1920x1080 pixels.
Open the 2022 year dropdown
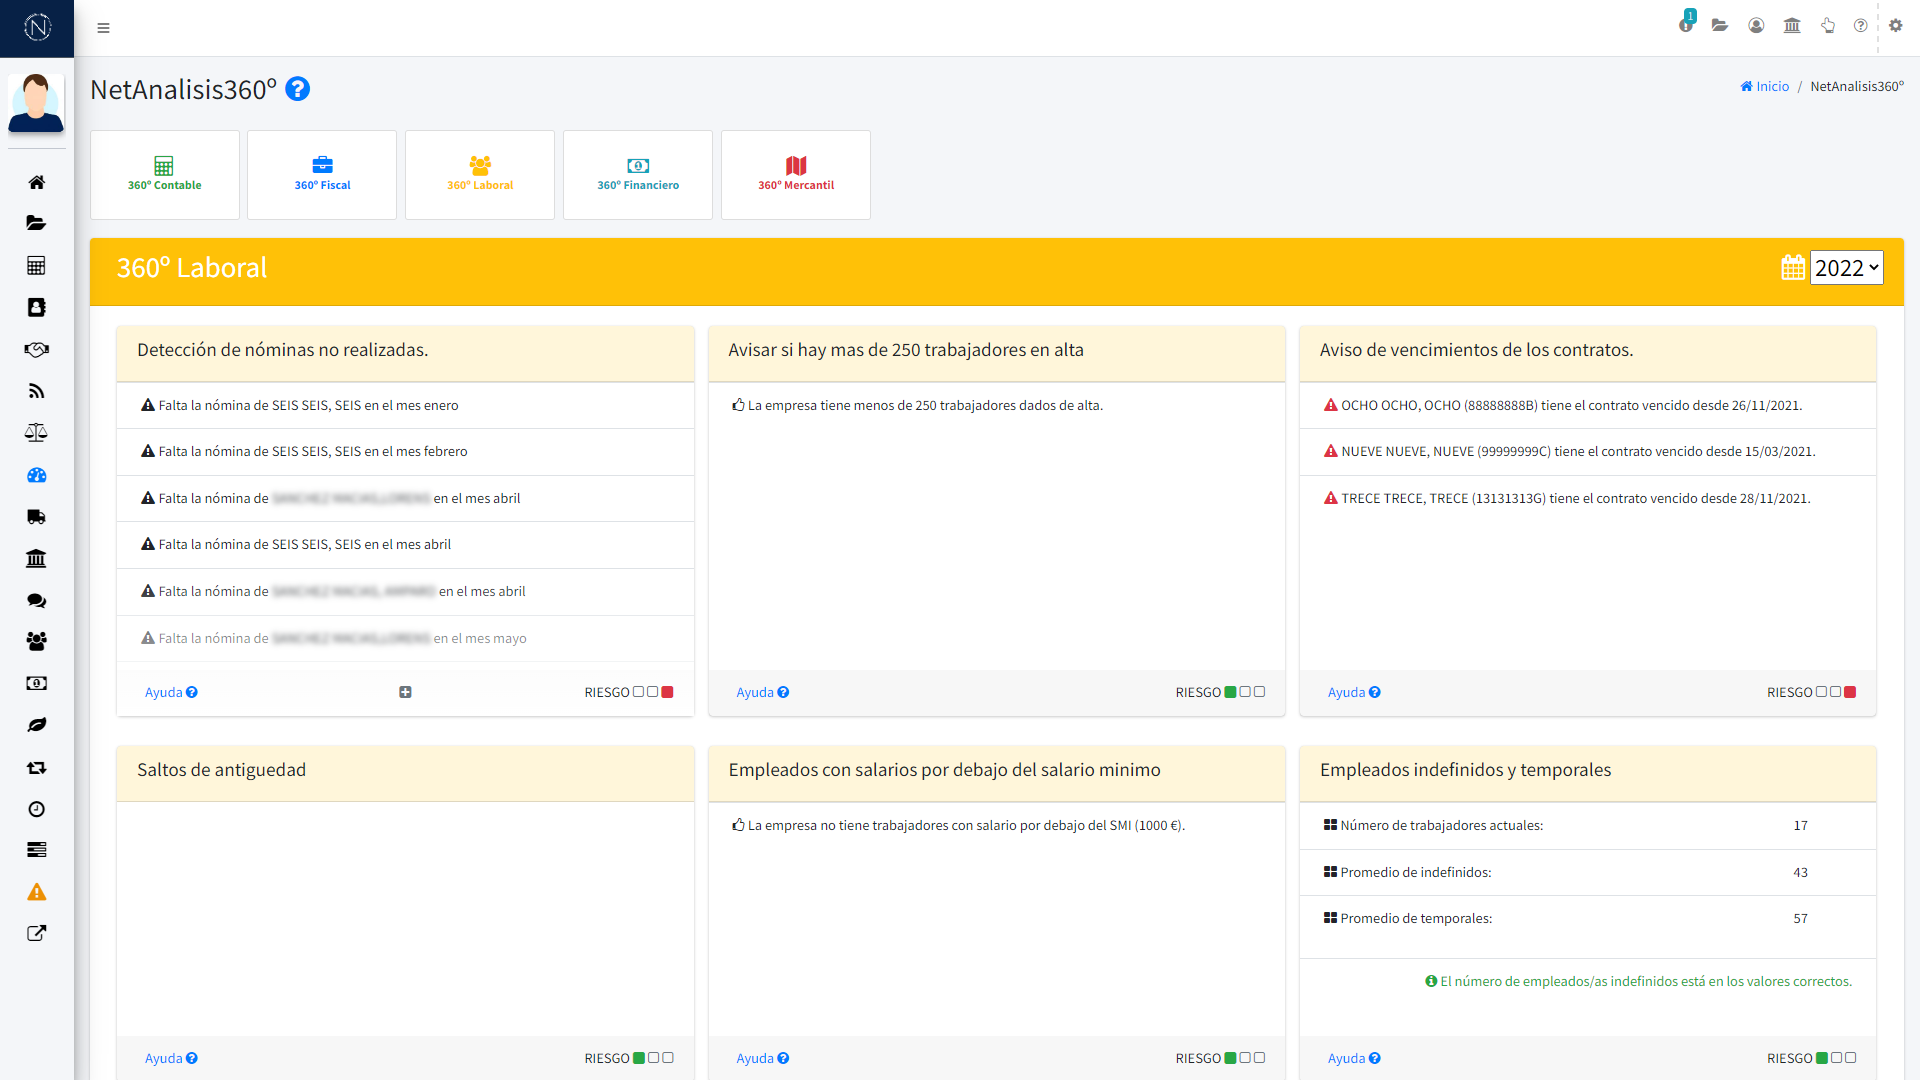pos(1846,268)
